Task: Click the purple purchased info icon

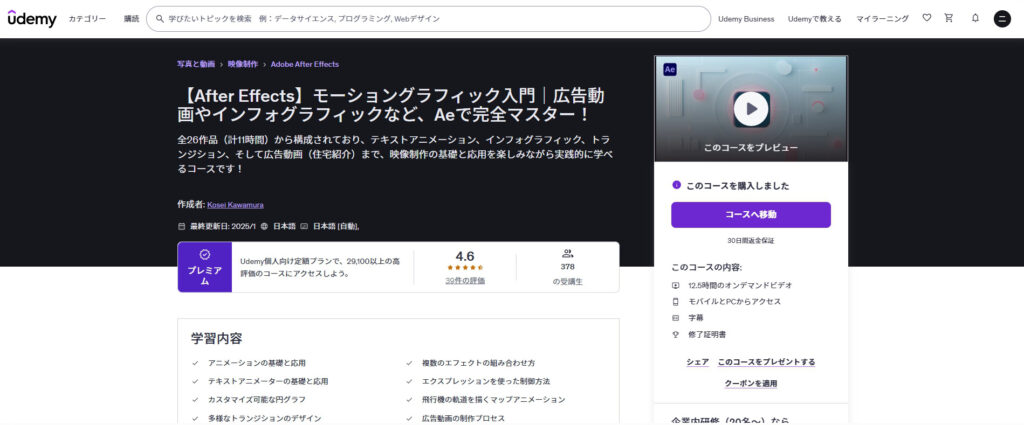Action: click(677, 185)
